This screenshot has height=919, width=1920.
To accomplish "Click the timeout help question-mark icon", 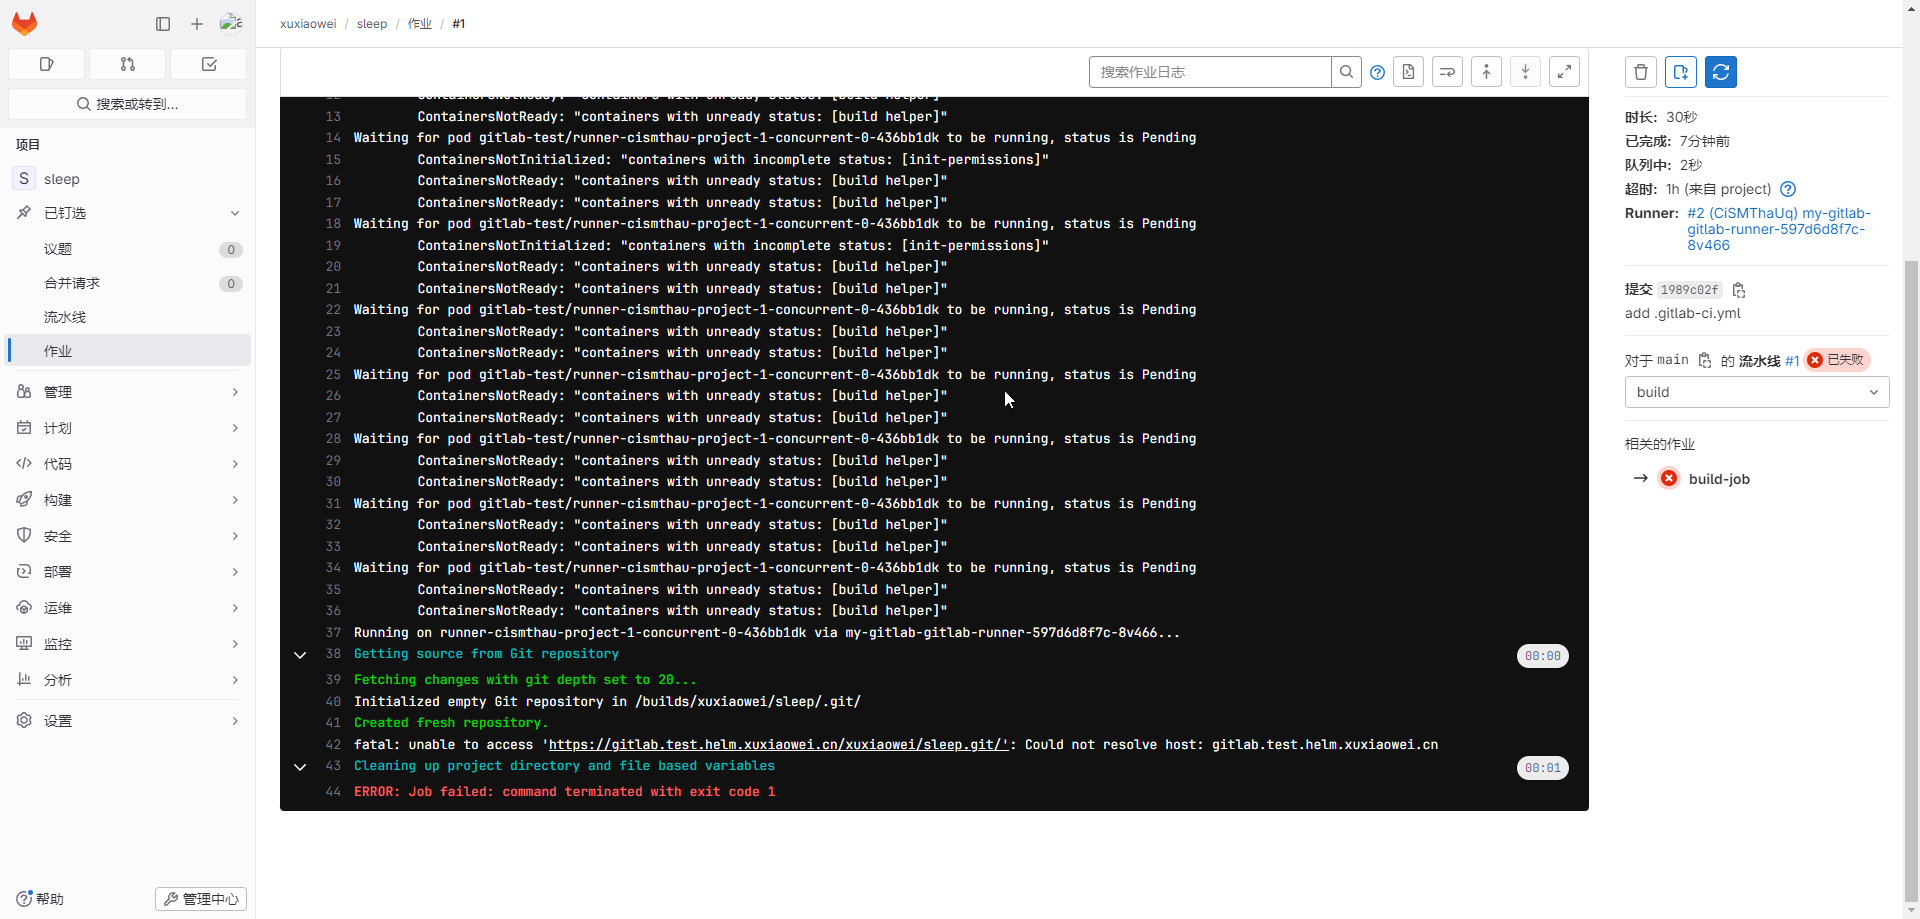I will point(1789,189).
